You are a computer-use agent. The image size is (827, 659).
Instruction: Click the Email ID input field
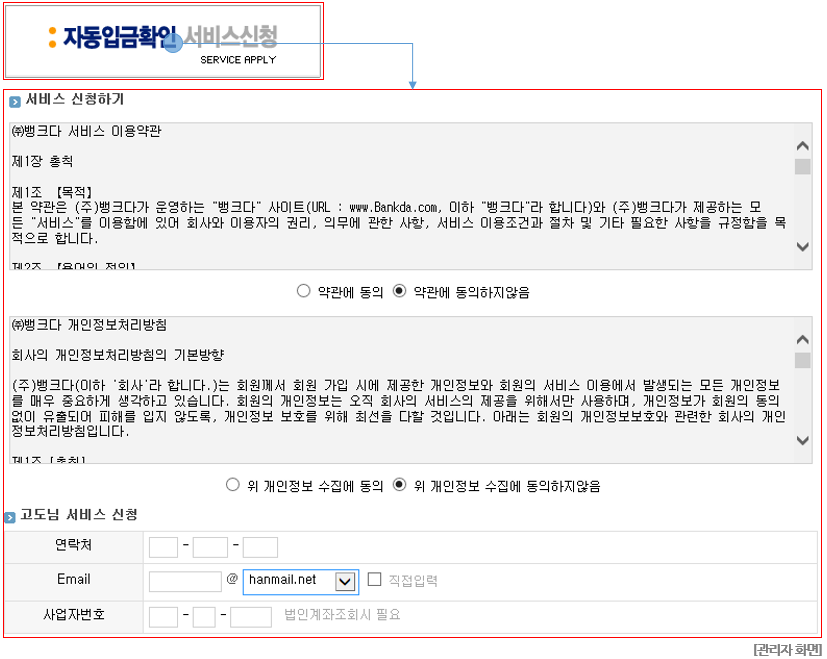(x=185, y=581)
